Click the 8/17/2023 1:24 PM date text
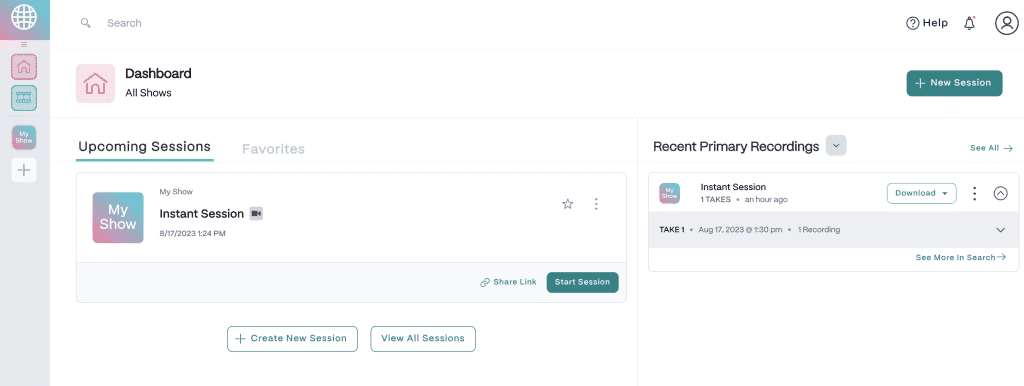Viewport: 1024px width, 386px height. coord(193,233)
